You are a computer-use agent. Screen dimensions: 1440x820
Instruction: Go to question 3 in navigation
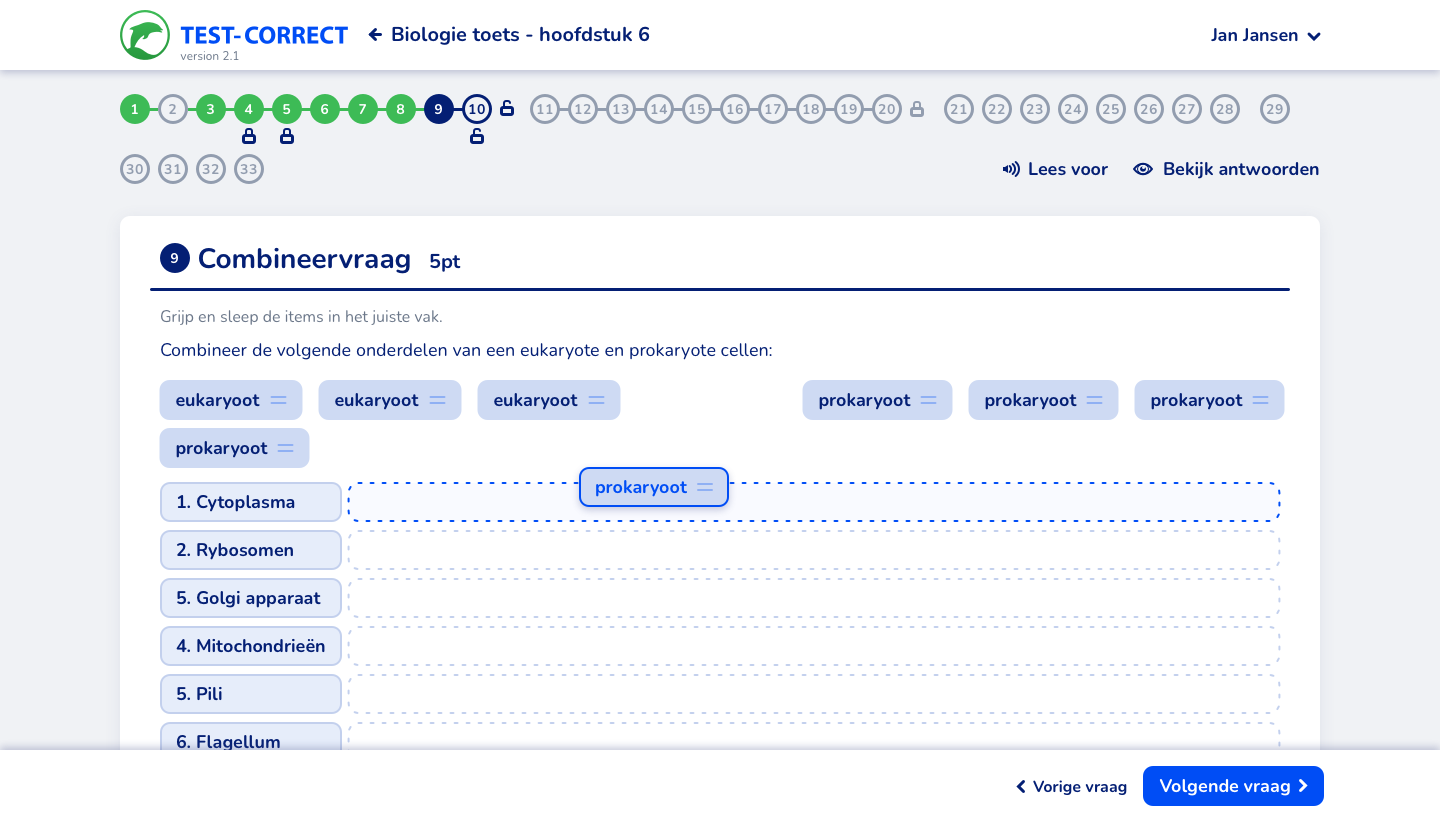point(211,109)
